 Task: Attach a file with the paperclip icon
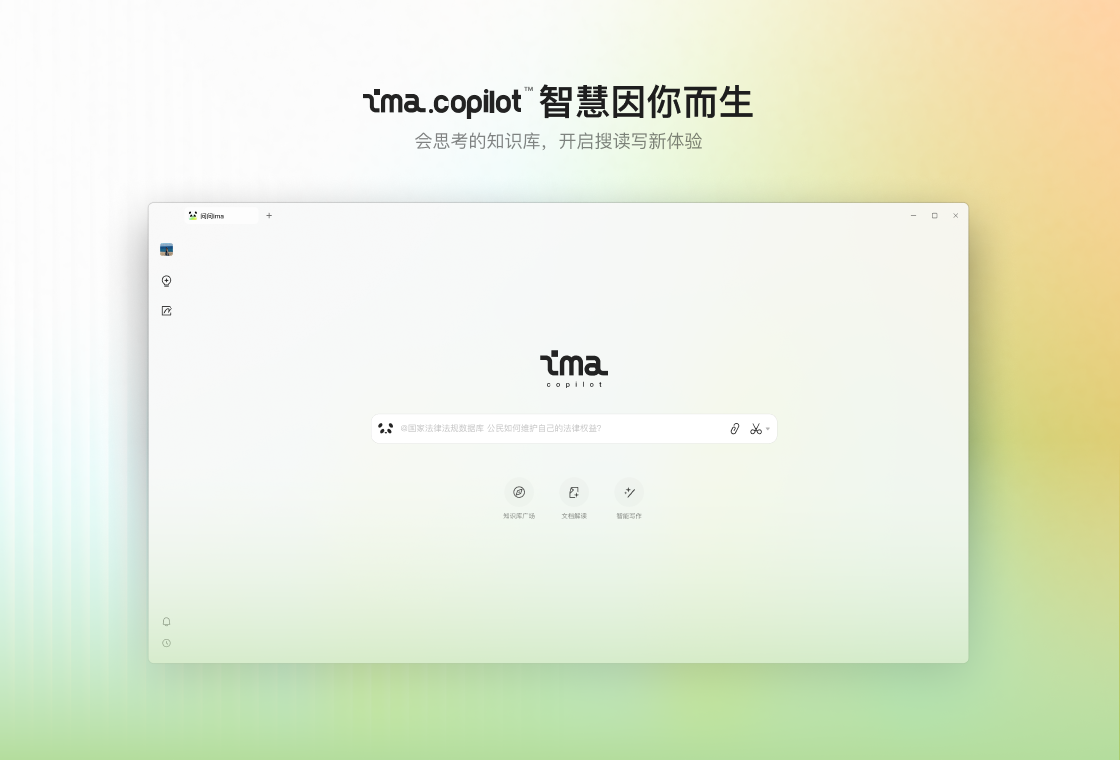point(734,429)
